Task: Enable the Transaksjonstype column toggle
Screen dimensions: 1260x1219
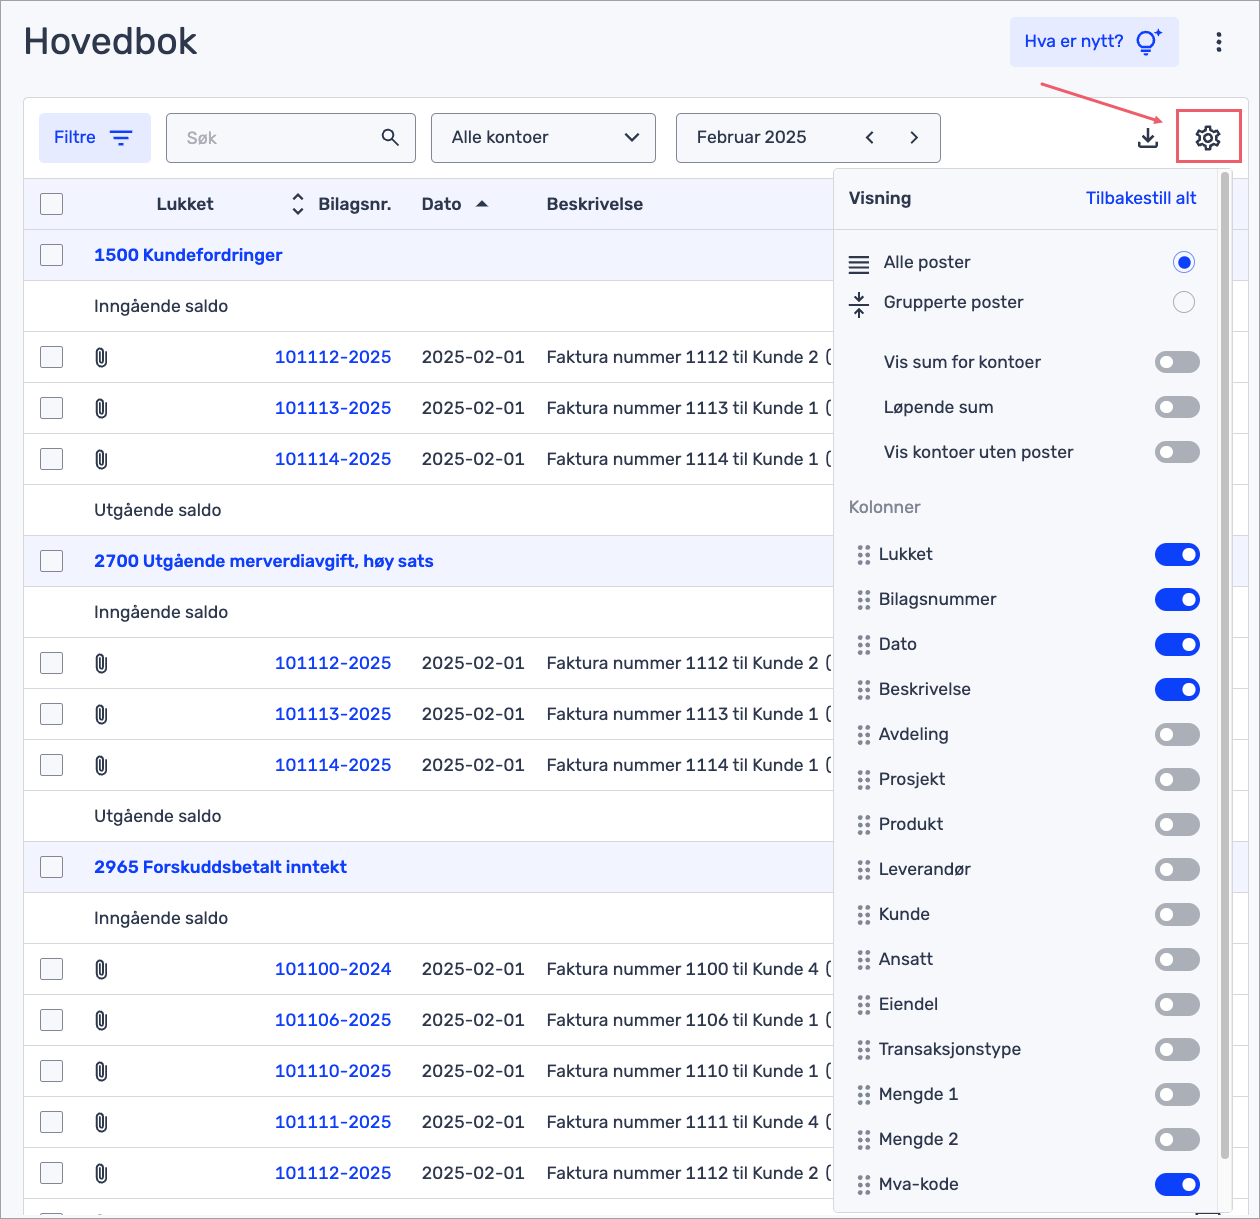Action: click(1177, 1049)
